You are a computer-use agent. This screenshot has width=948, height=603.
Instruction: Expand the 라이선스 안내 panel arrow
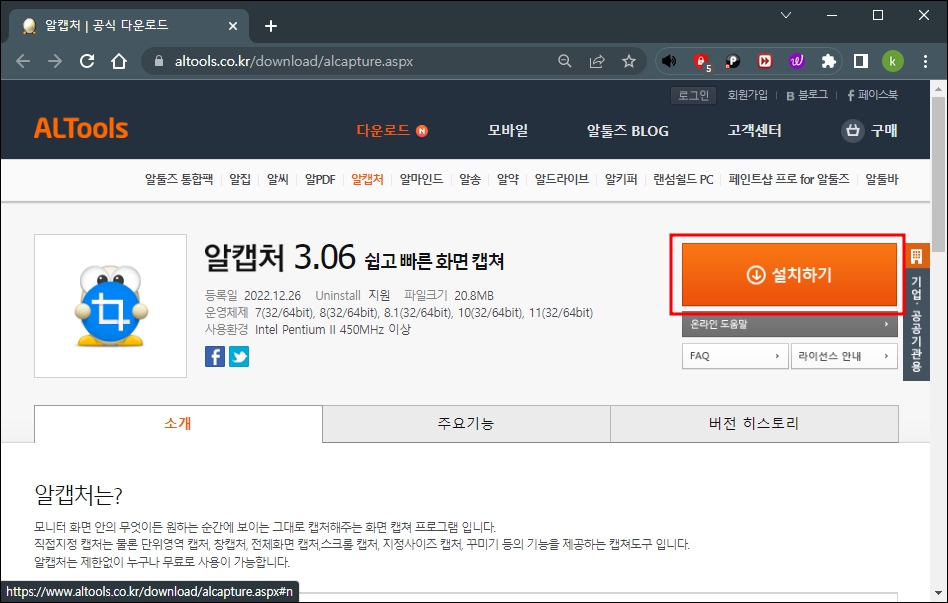click(888, 356)
